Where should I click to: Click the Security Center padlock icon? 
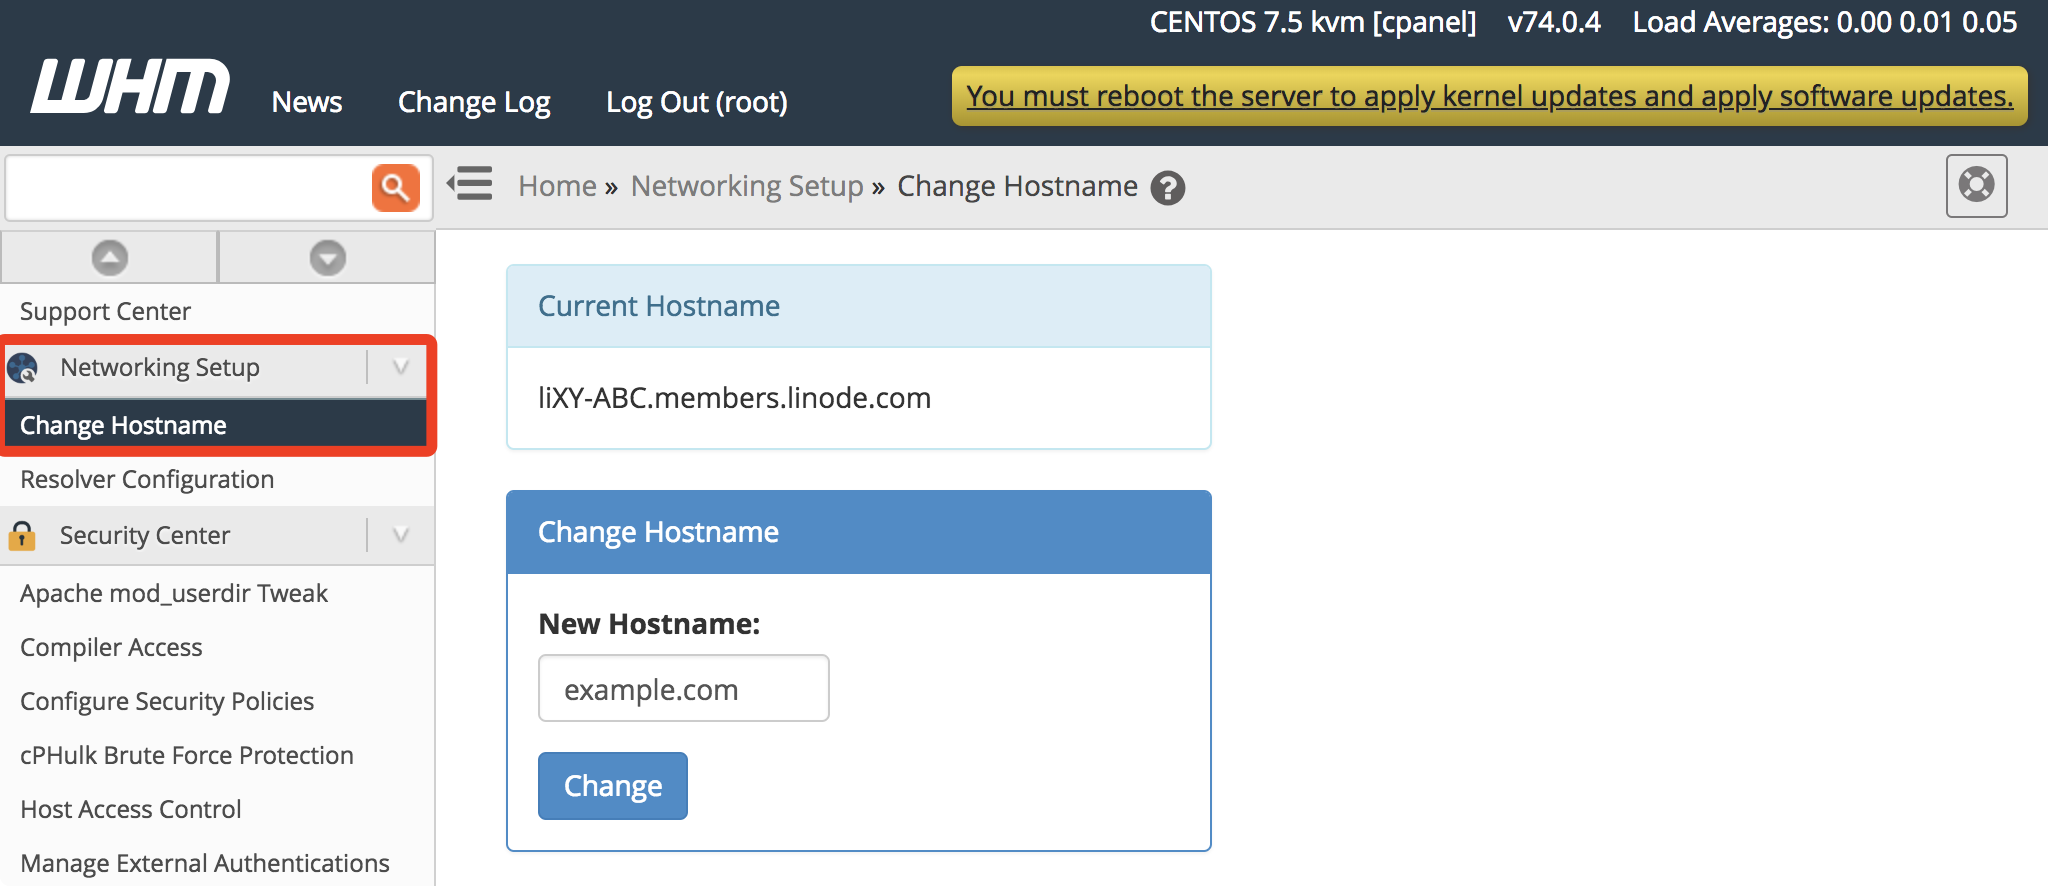tap(22, 536)
